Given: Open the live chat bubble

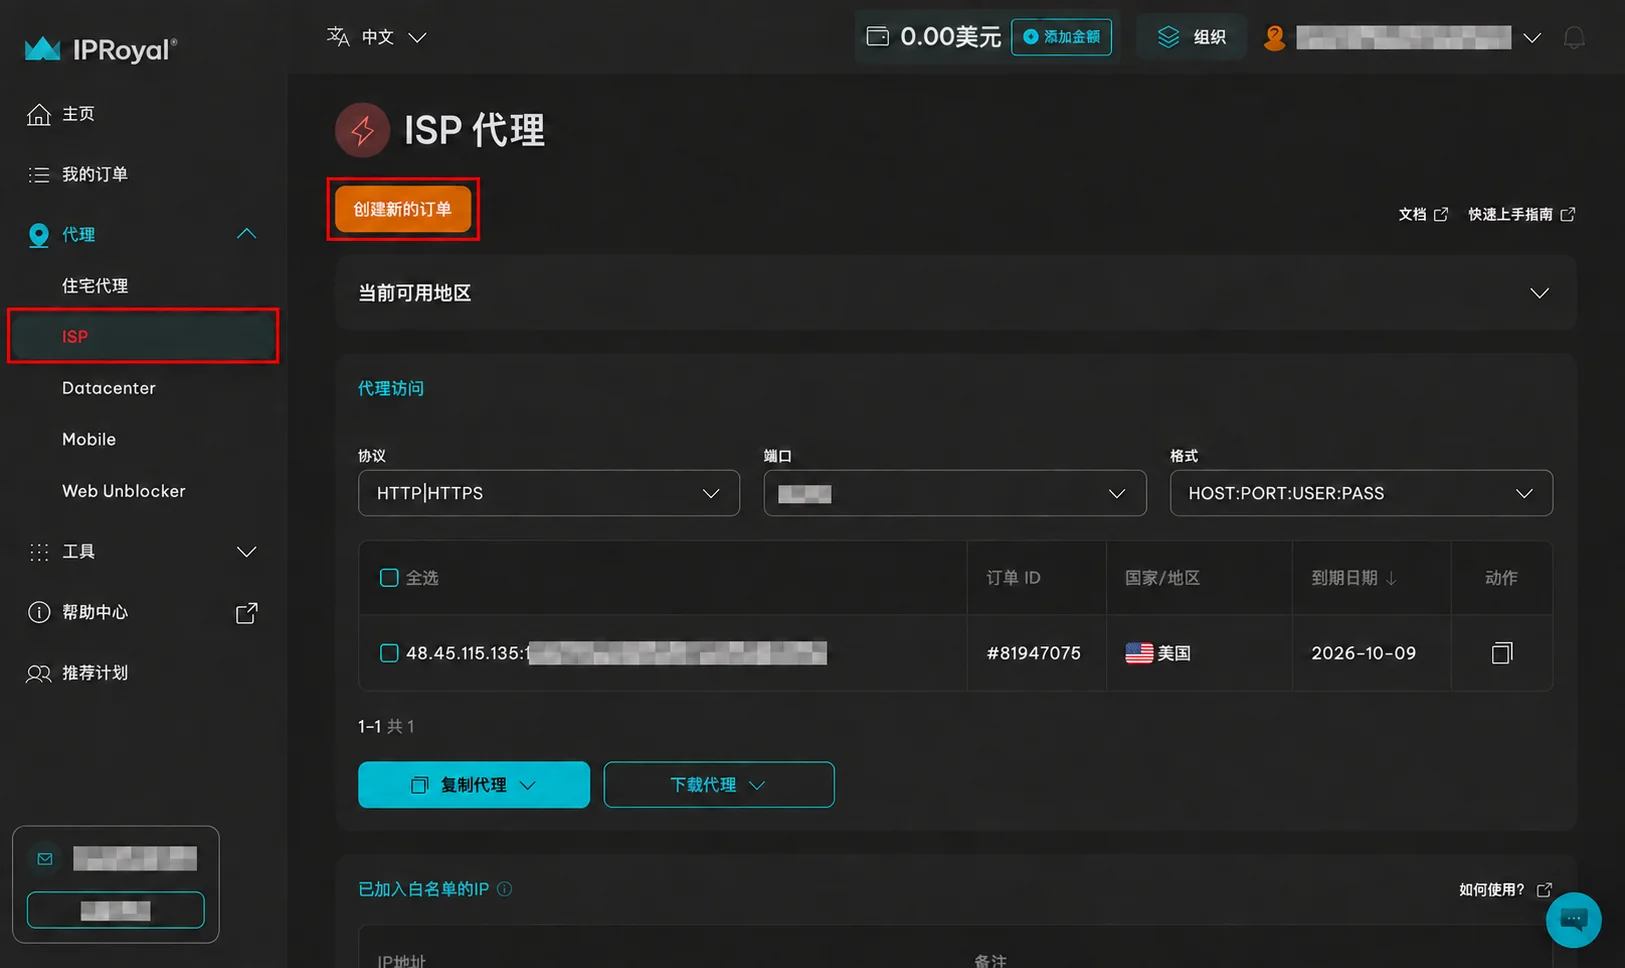Looking at the screenshot, I should pyautogui.click(x=1573, y=919).
